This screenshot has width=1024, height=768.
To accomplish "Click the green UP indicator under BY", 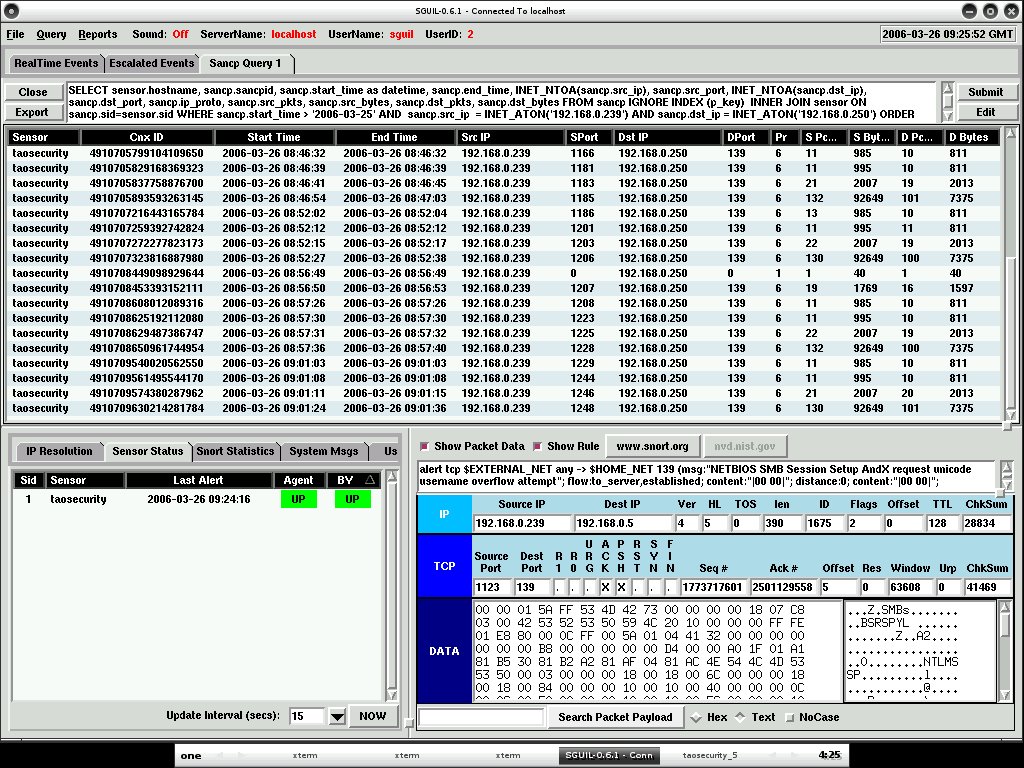I will click(352, 500).
